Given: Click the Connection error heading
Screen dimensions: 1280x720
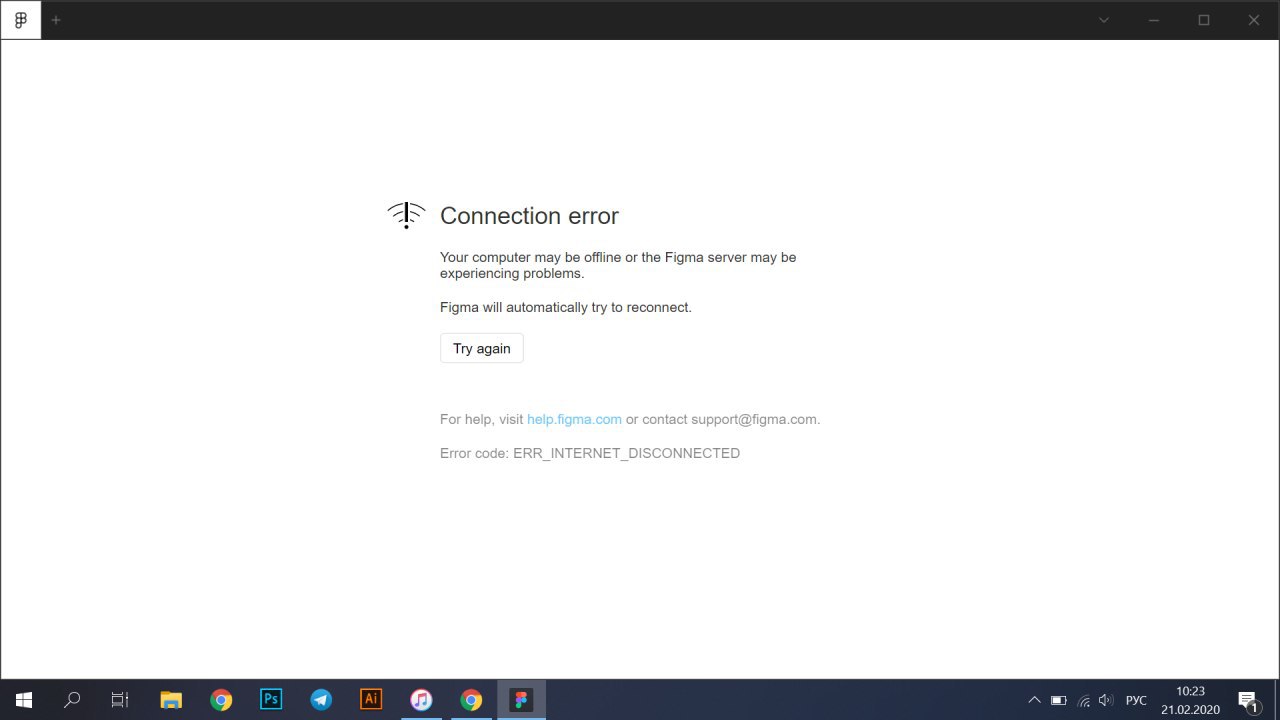Looking at the screenshot, I should [x=529, y=216].
